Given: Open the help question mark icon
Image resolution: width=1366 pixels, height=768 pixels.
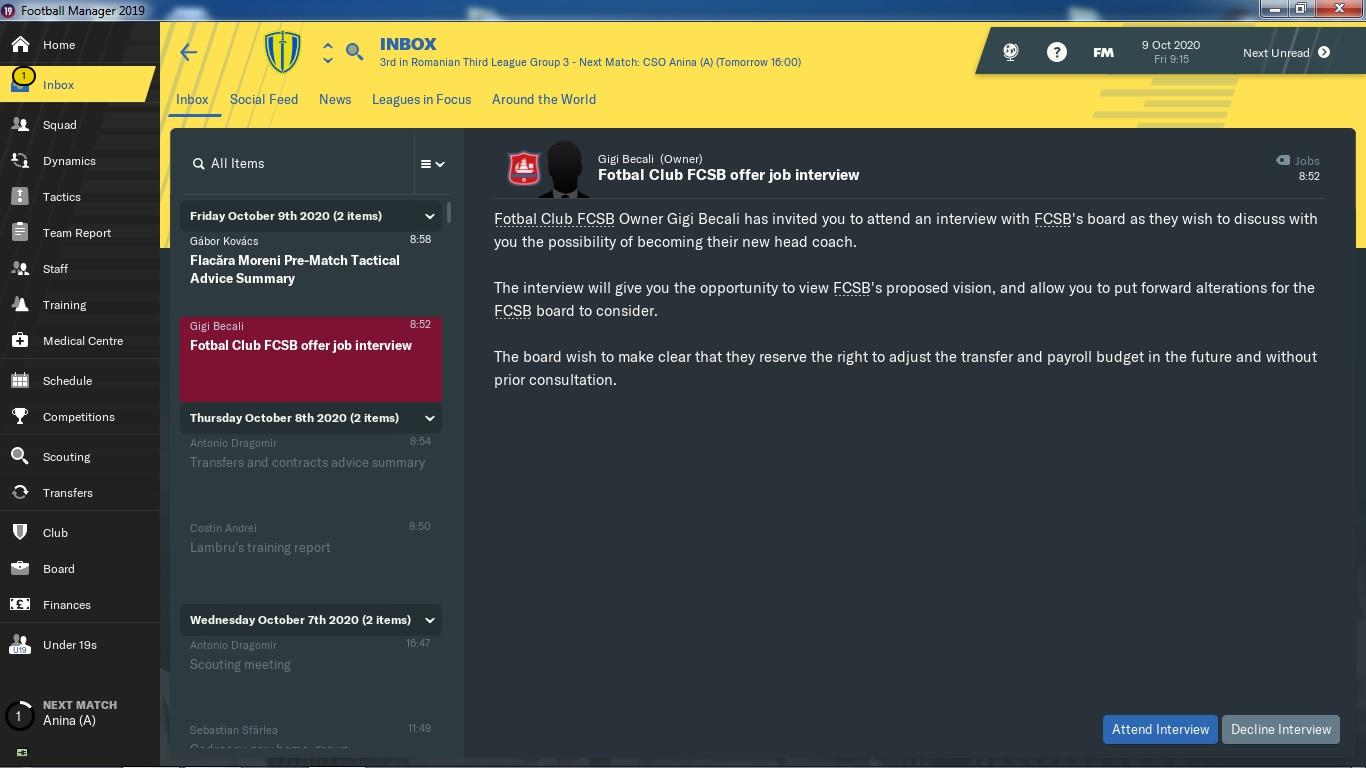Looking at the screenshot, I should pos(1056,52).
